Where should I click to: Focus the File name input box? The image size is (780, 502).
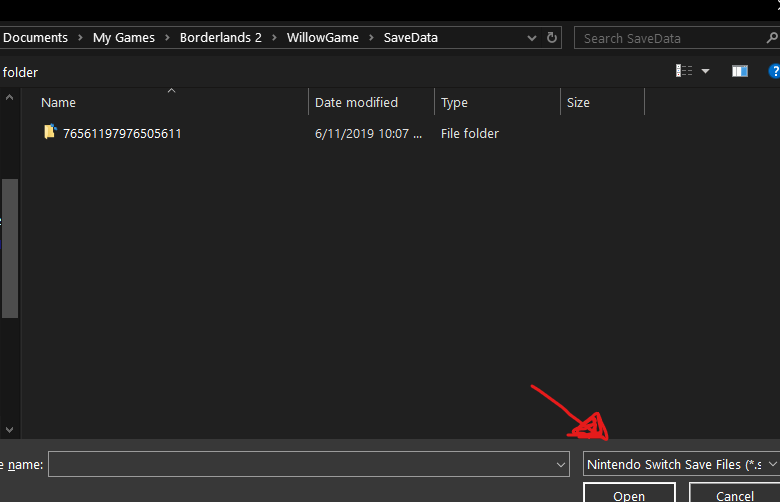tap(309, 464)
